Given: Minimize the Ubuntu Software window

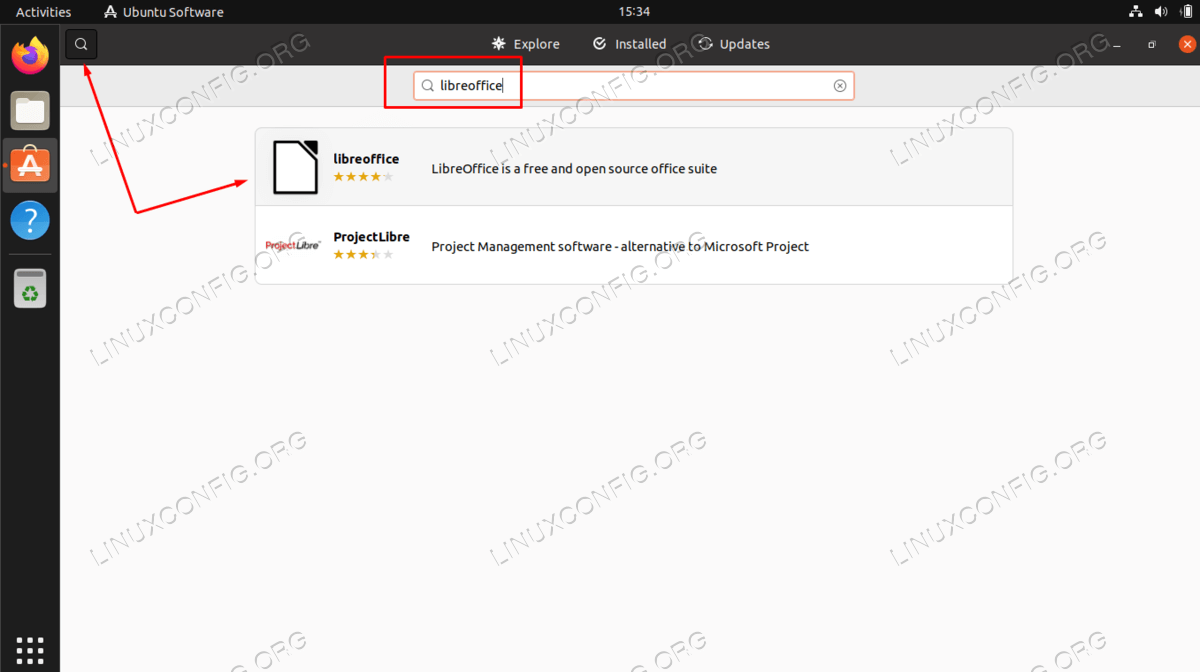Looking at the screenshot, I should point(1117,45).
